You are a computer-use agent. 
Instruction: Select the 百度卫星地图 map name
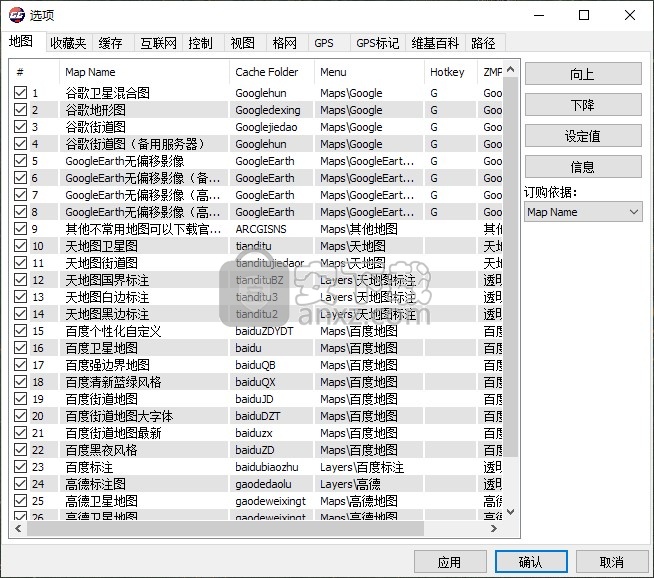point(101,348)
